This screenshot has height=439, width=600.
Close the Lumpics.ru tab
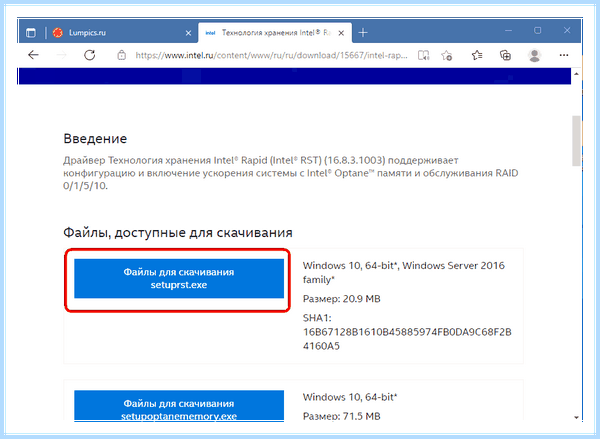188,33
